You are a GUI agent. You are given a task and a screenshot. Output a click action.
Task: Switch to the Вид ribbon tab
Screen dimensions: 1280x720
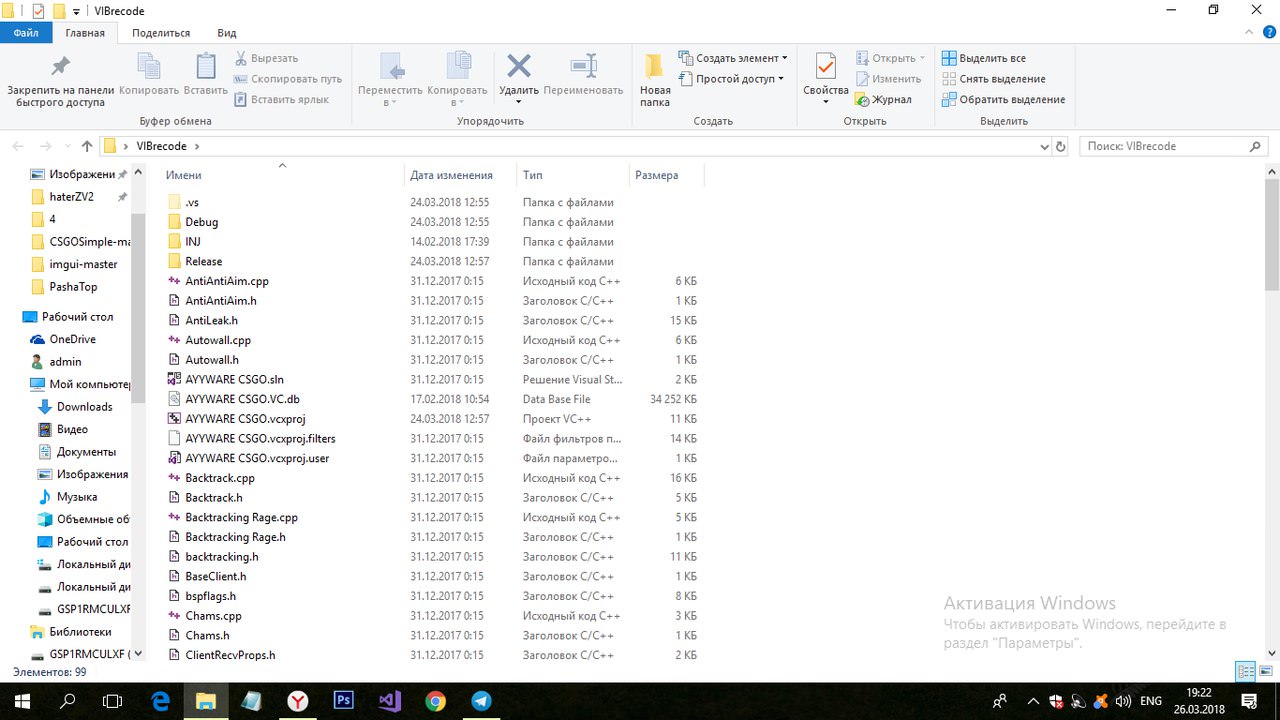point(227,33)
